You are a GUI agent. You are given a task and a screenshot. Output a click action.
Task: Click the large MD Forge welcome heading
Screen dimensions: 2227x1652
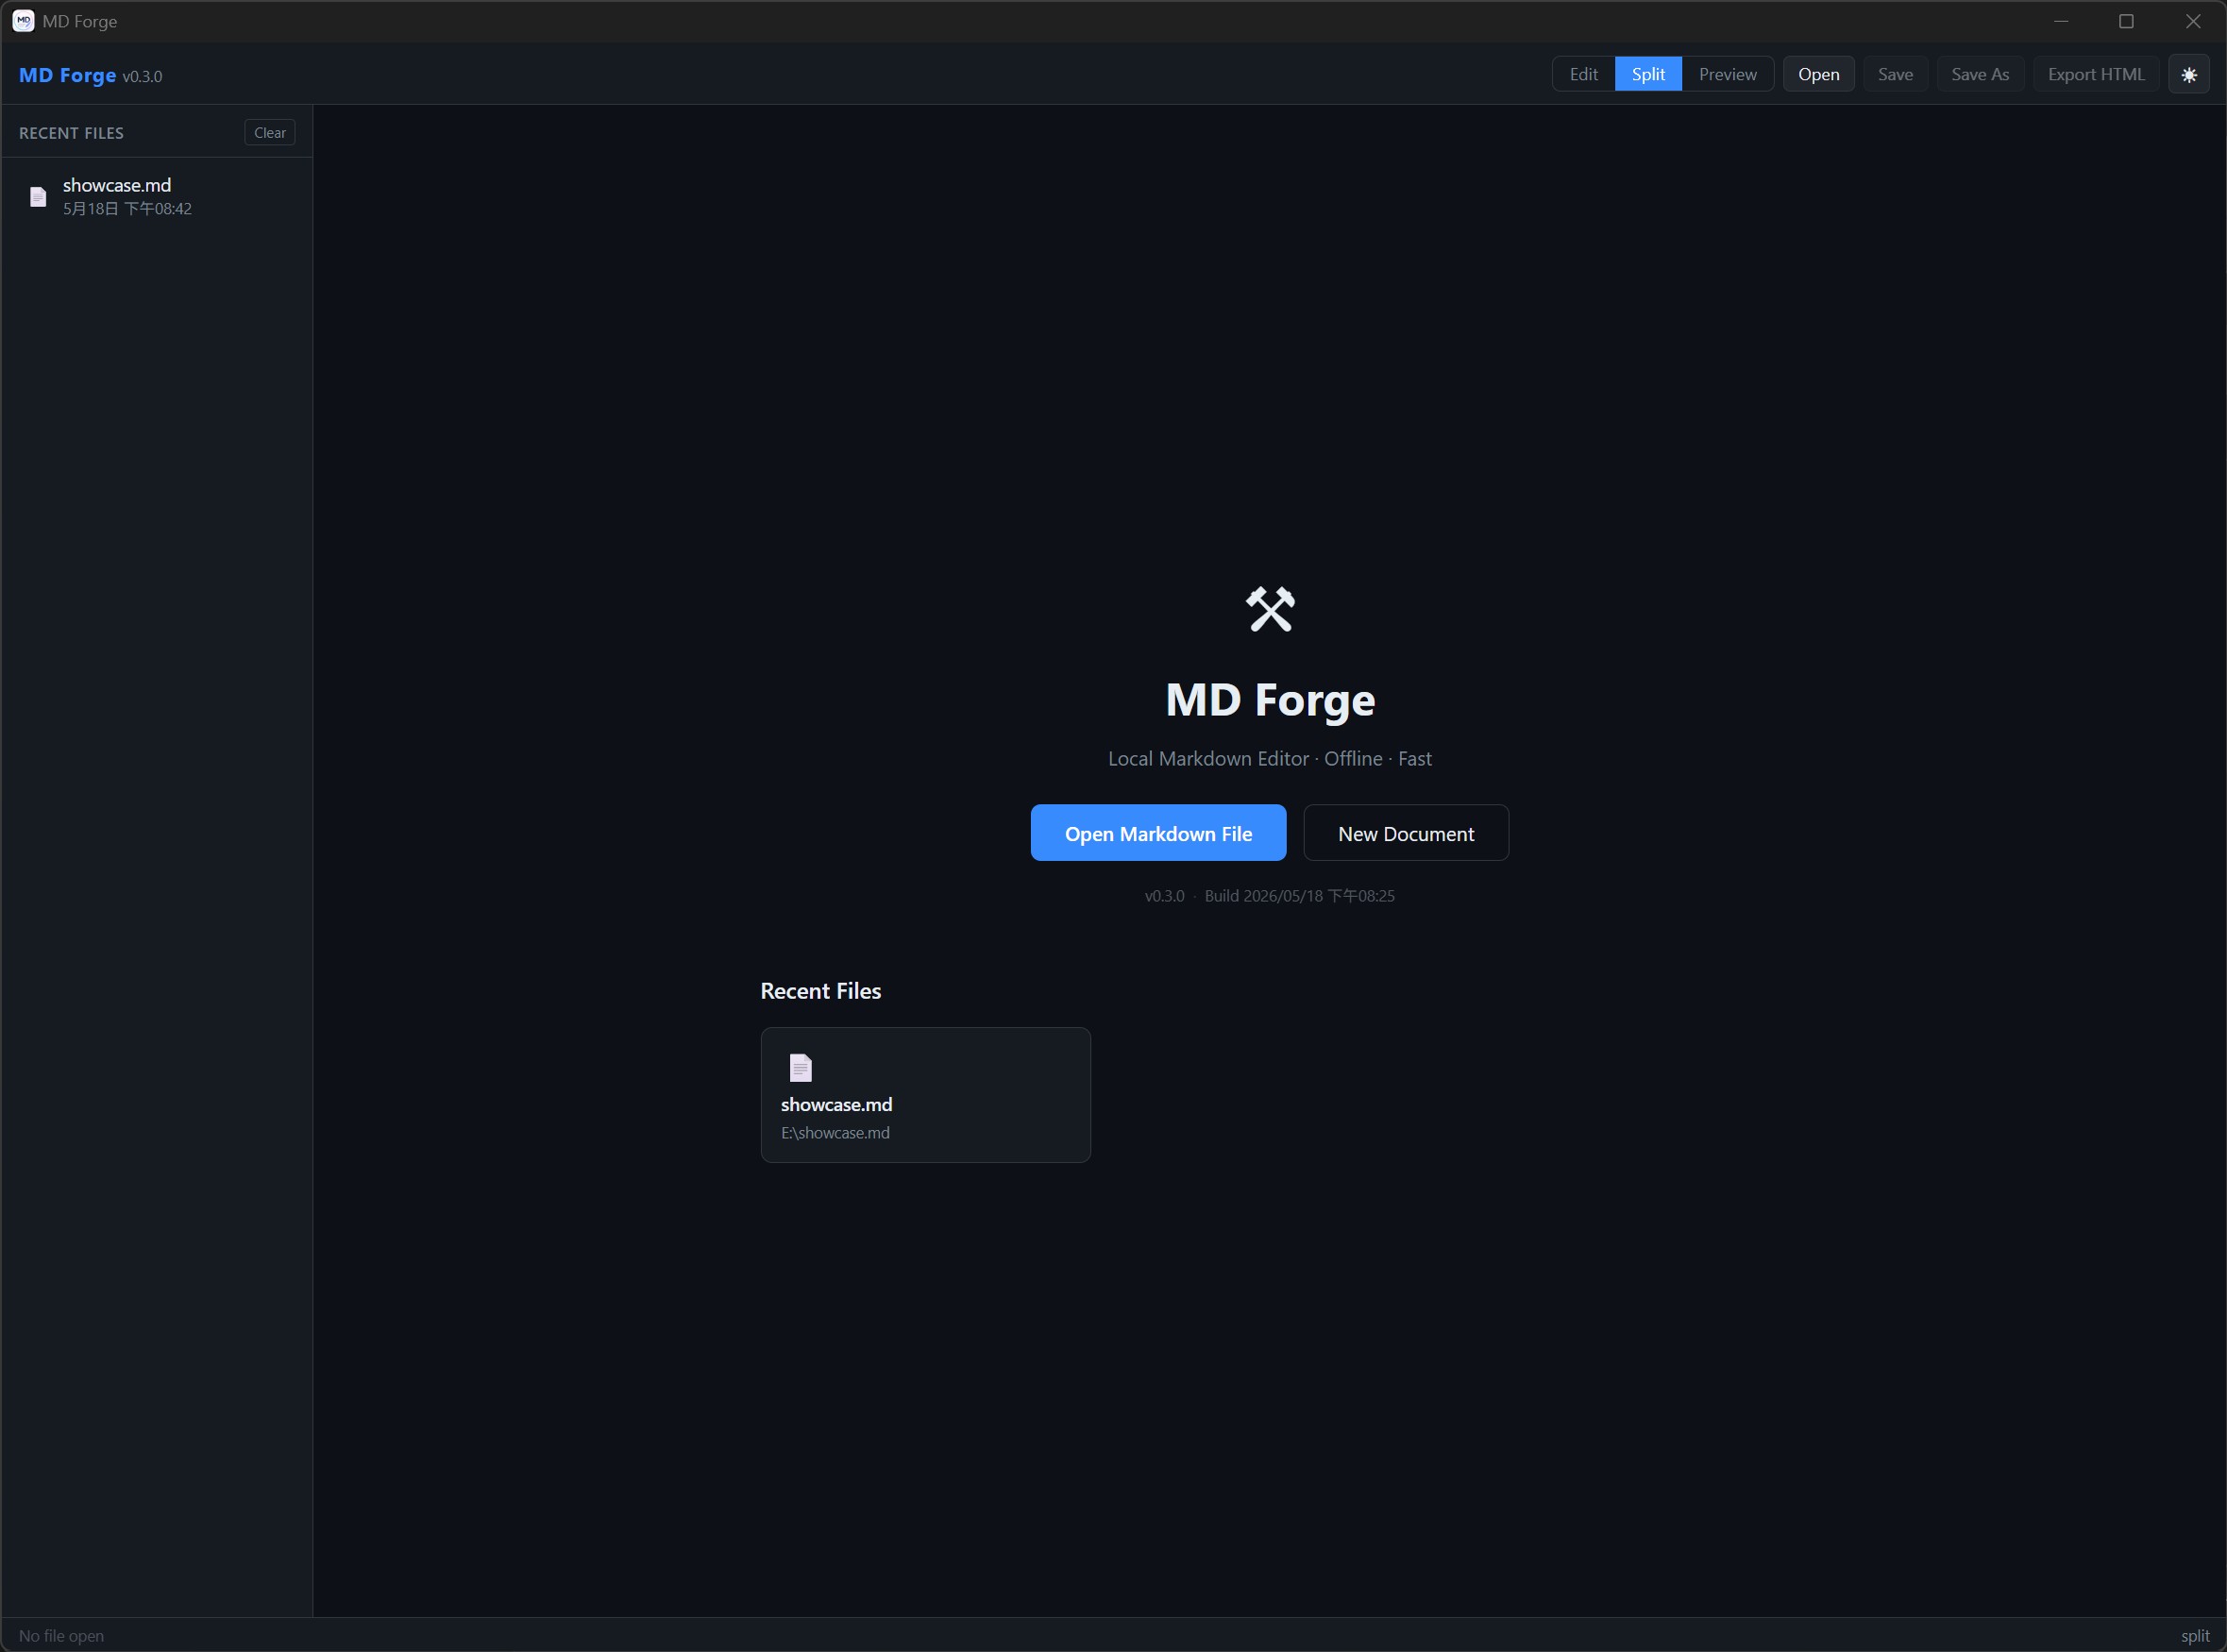click(x=1270, y=700)
